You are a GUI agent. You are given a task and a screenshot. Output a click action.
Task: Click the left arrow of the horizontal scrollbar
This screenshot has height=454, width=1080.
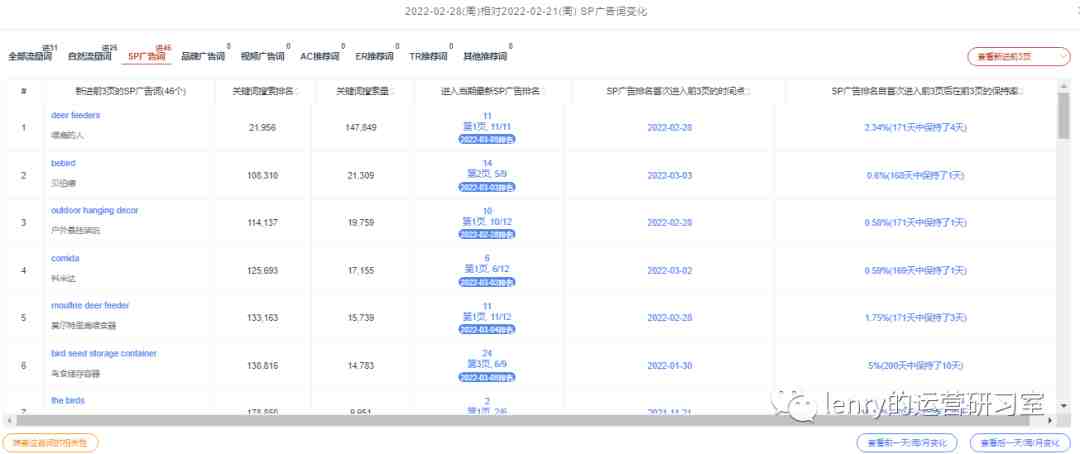[x=10, y=420]
